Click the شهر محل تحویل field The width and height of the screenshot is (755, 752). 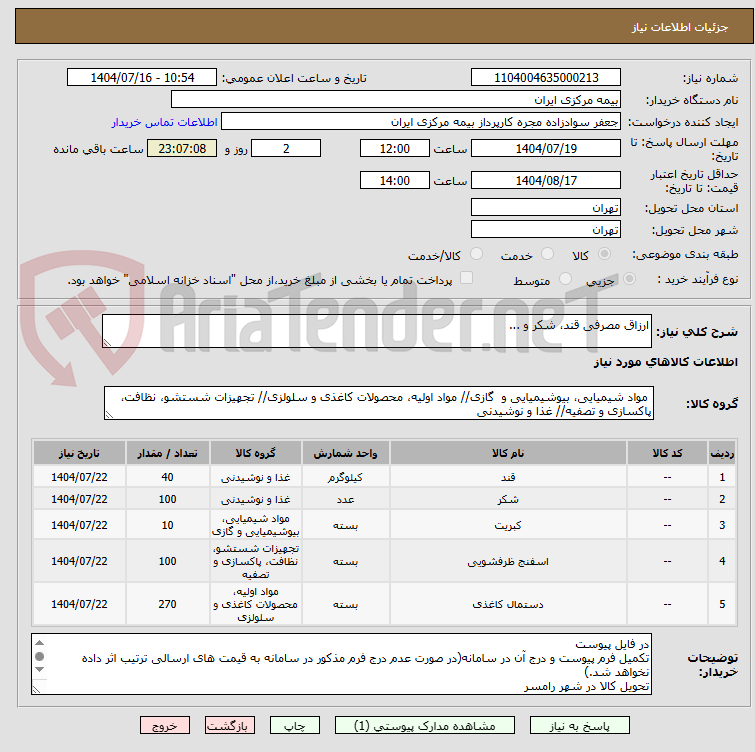click(546, 229)
